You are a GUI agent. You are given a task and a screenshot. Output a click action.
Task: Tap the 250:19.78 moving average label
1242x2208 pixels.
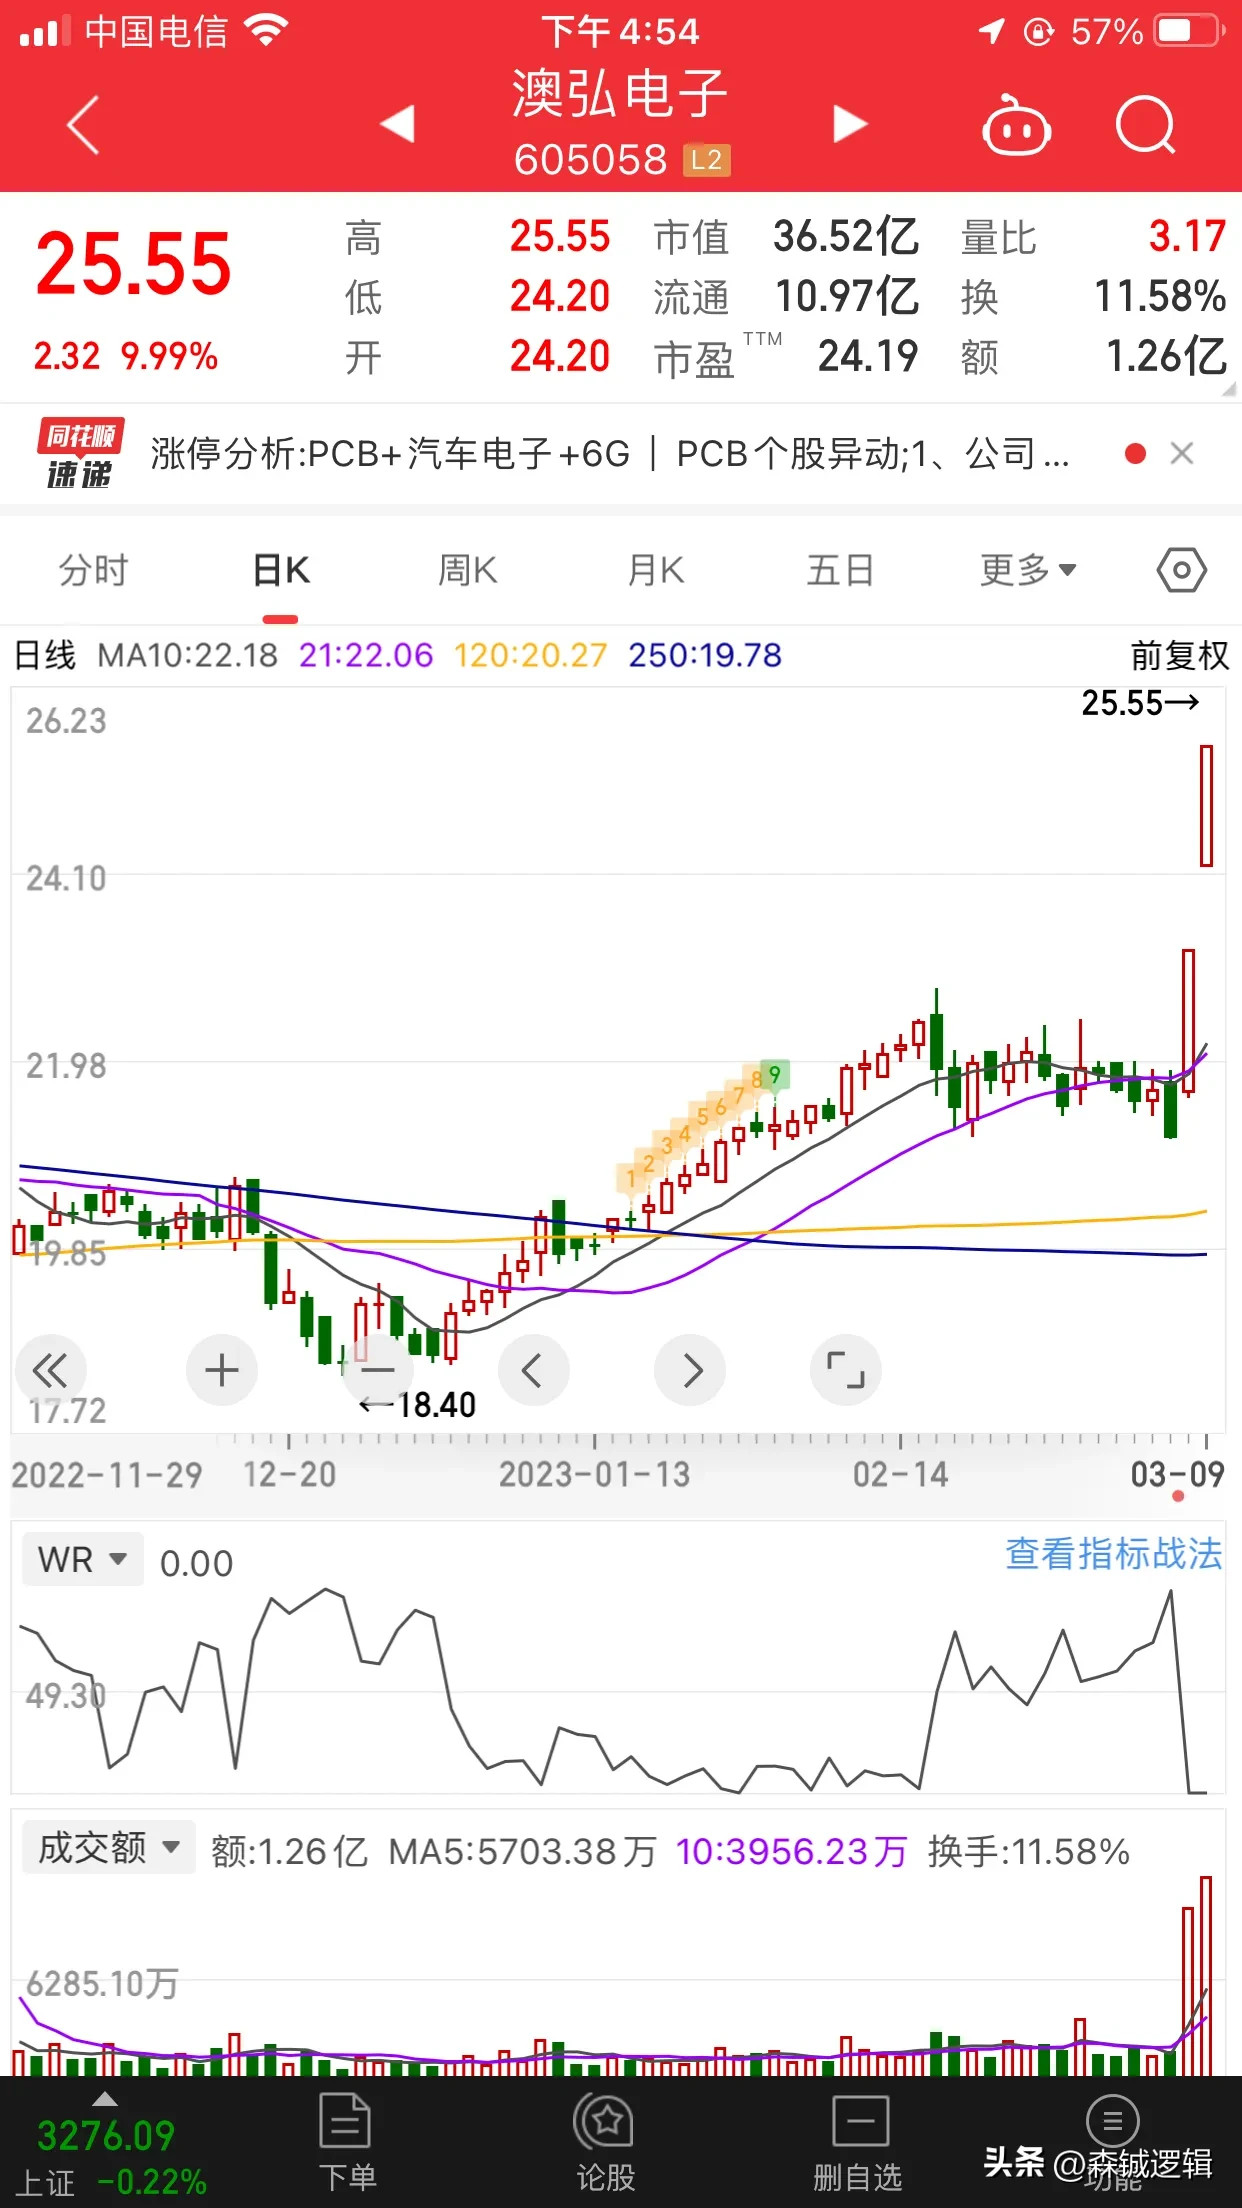pyautogui.click(x=705, y=656)
